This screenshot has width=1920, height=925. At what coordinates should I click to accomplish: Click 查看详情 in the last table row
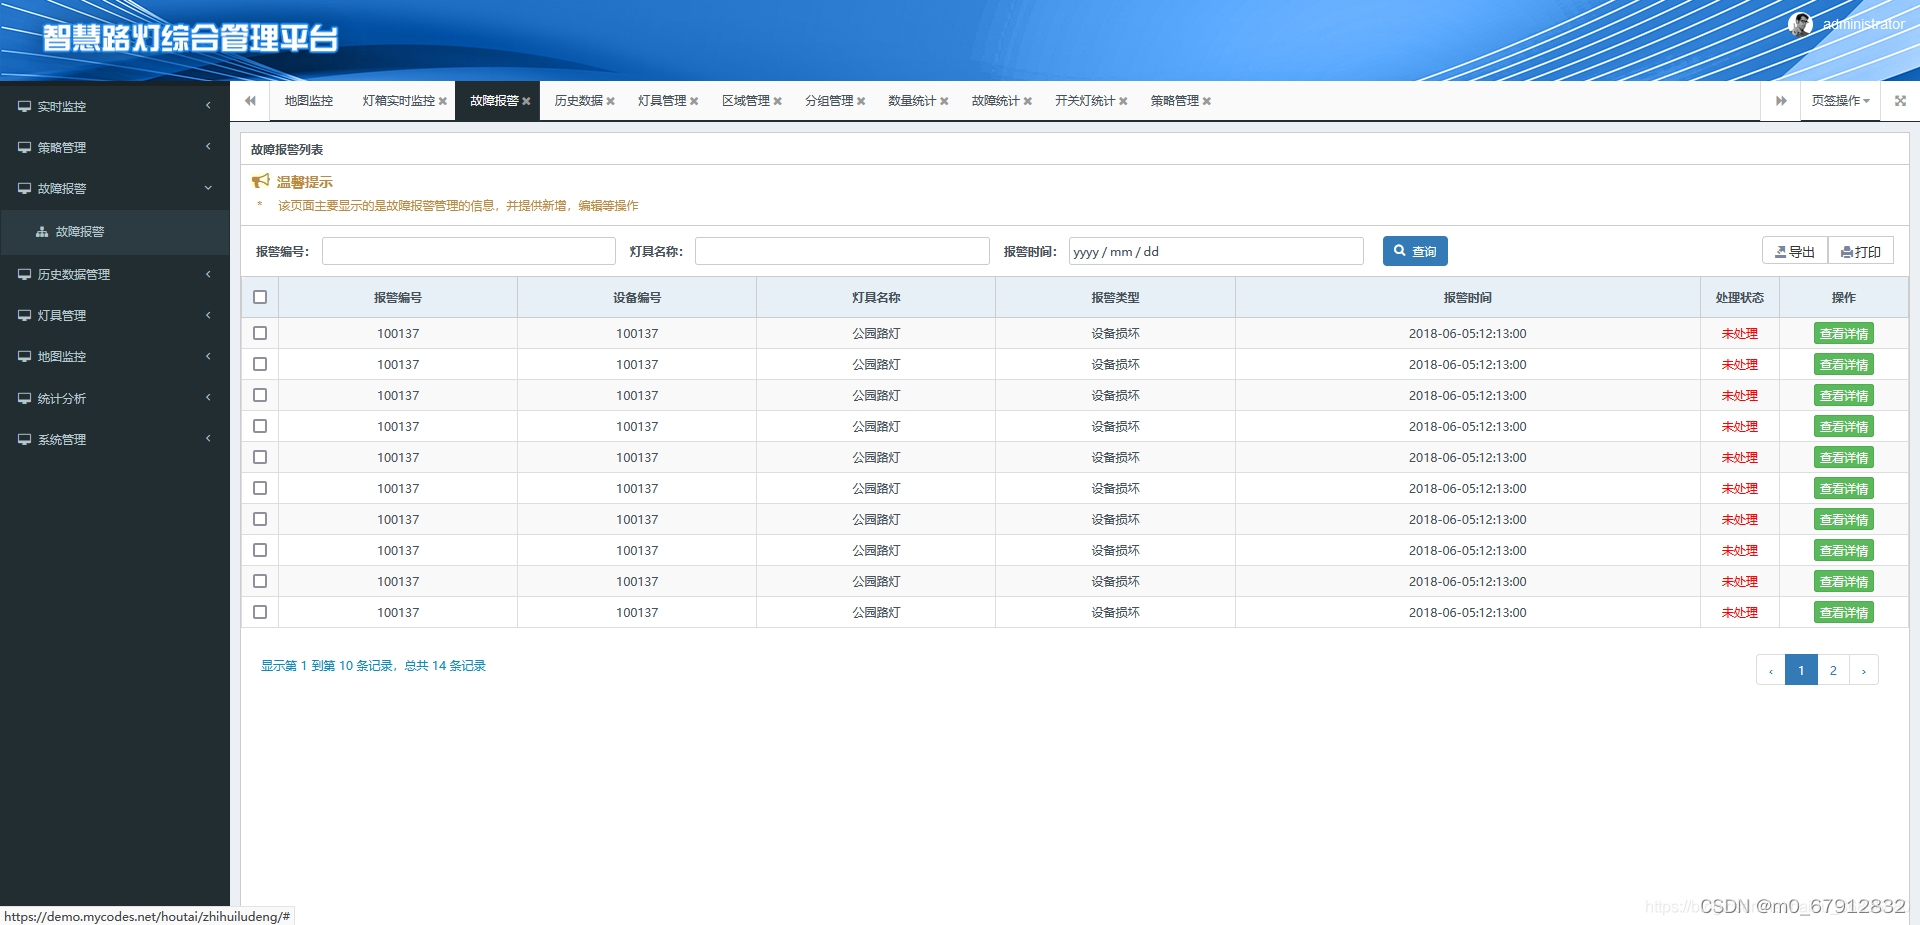tap(1844, 613)
